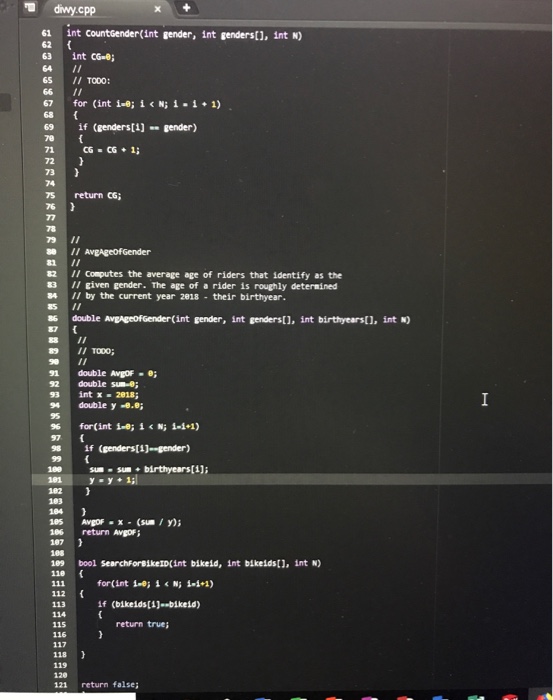Click the 'sum = sum + birthyears[i];' statement
The image size is (553, 700).
click(149, 469)
